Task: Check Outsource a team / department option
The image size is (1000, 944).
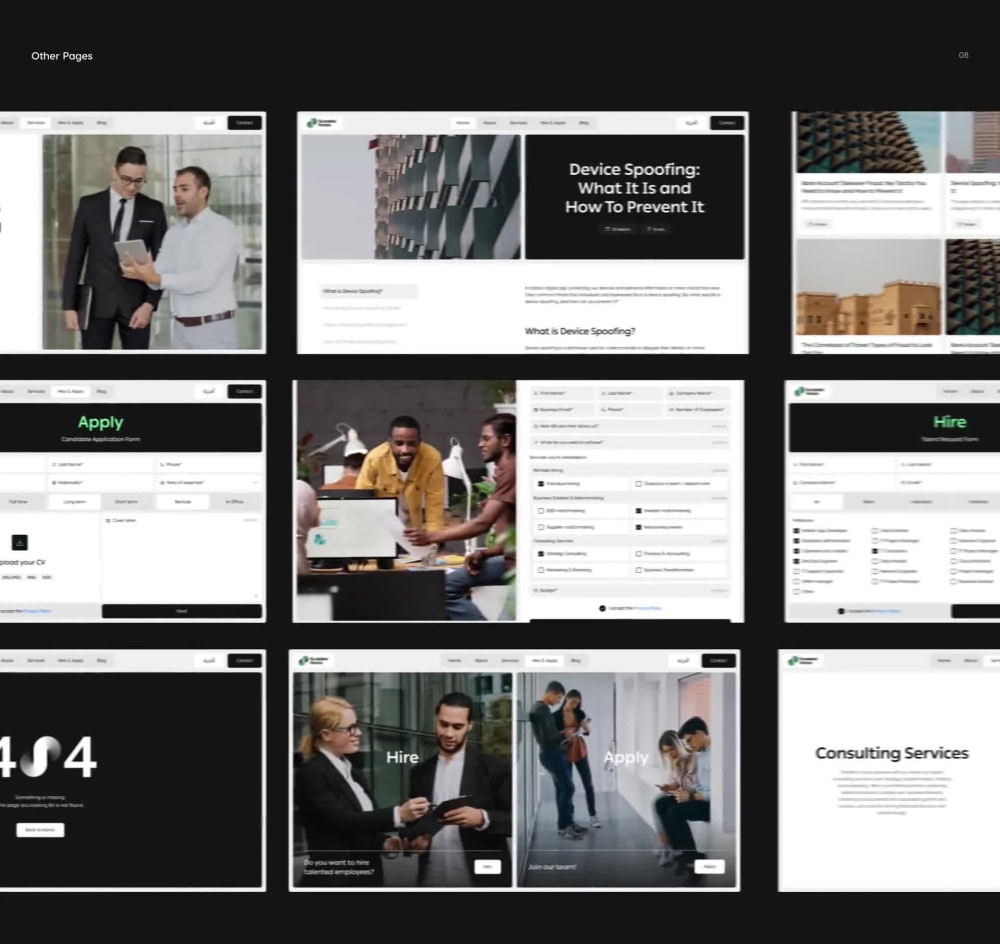Action: click(x=638, y=483)
